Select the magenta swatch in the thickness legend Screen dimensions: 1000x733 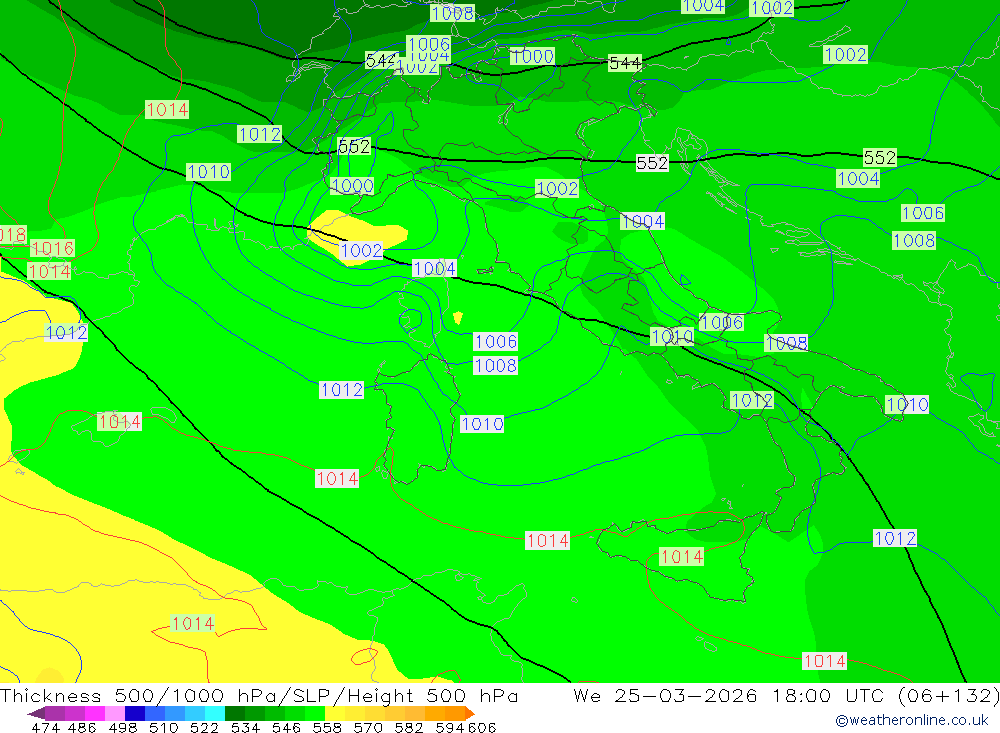[x=94, y=713]
